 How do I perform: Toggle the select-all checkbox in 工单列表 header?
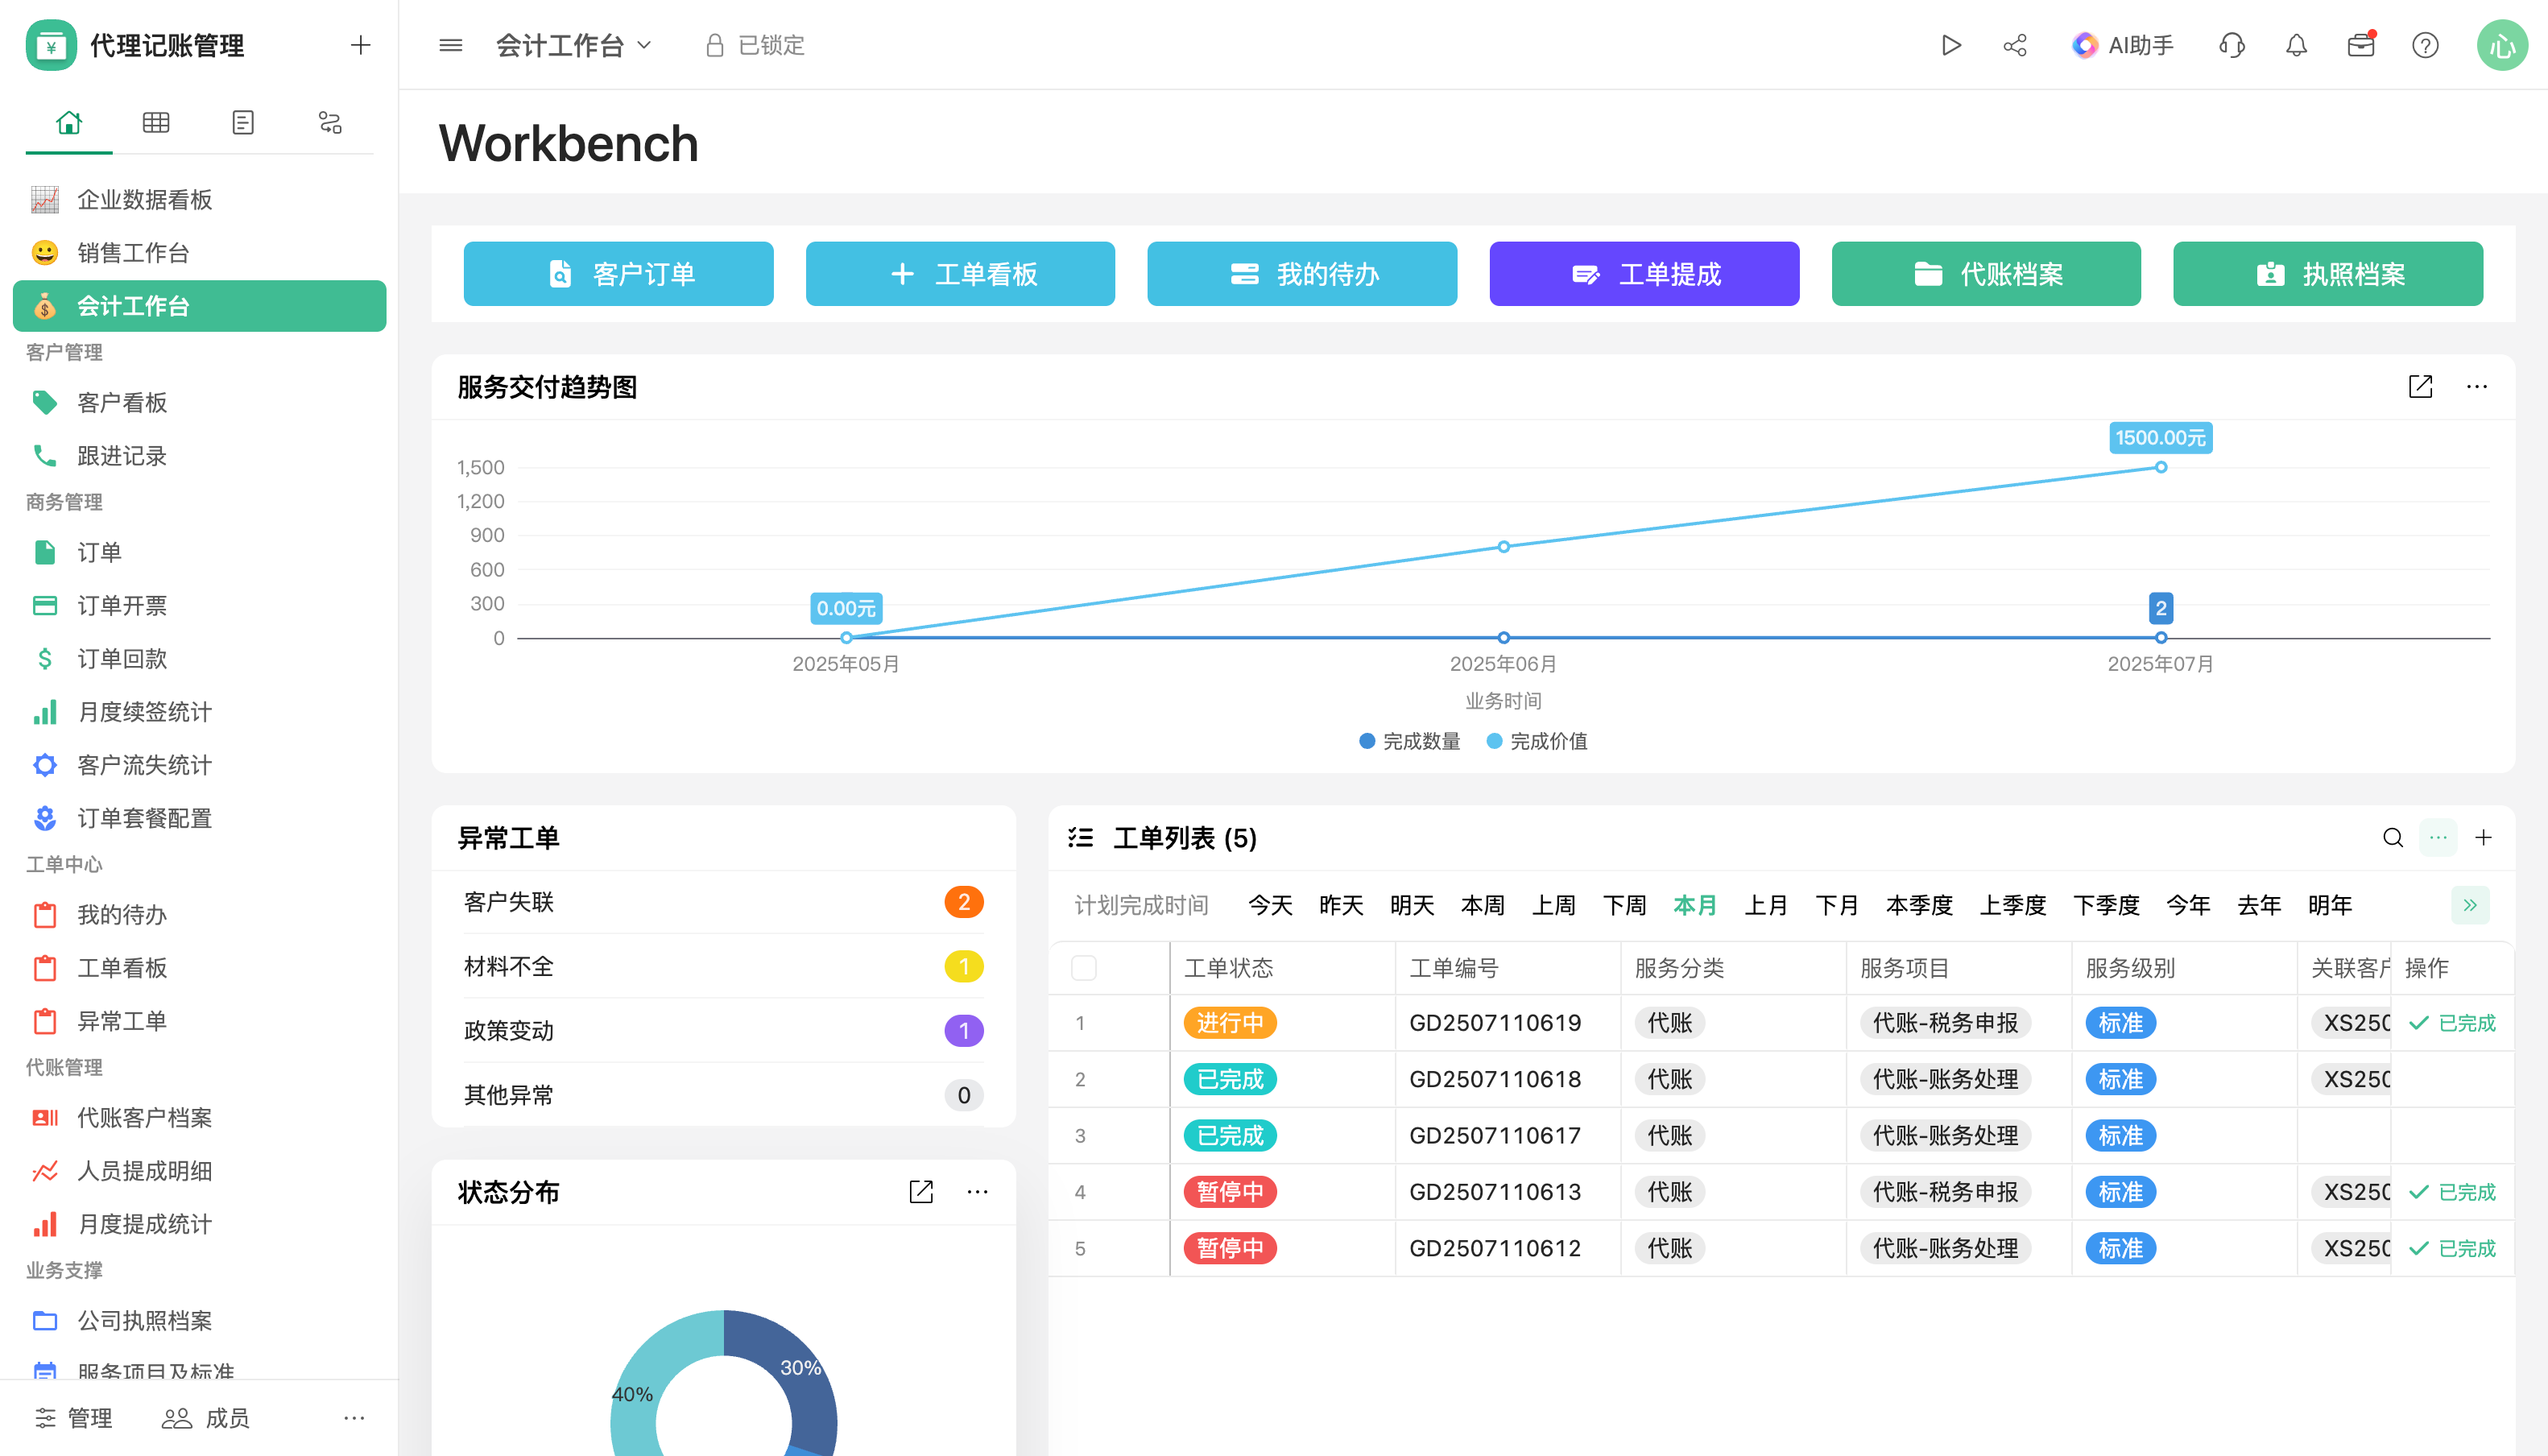[1084, 968]
